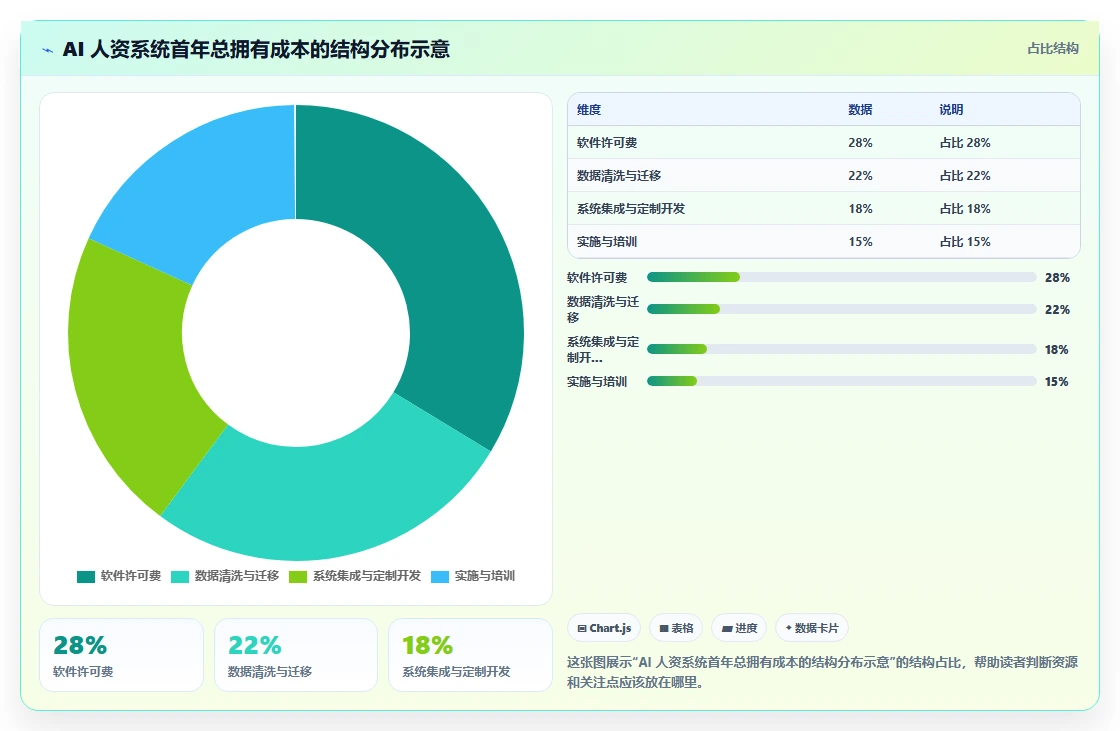The height and width of the screenshot is (731, 1120).
Task: Click the 软件许可费 legend label
Action: [131, 576]
